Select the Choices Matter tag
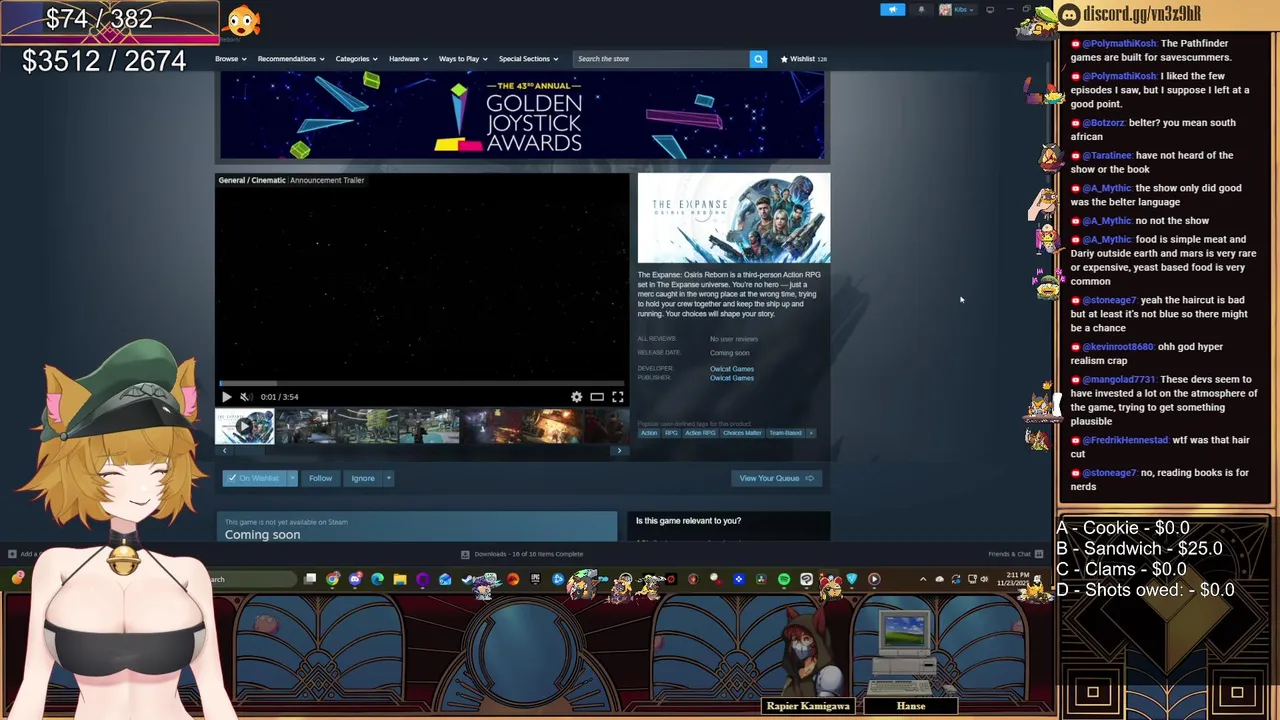 (742, 433)
